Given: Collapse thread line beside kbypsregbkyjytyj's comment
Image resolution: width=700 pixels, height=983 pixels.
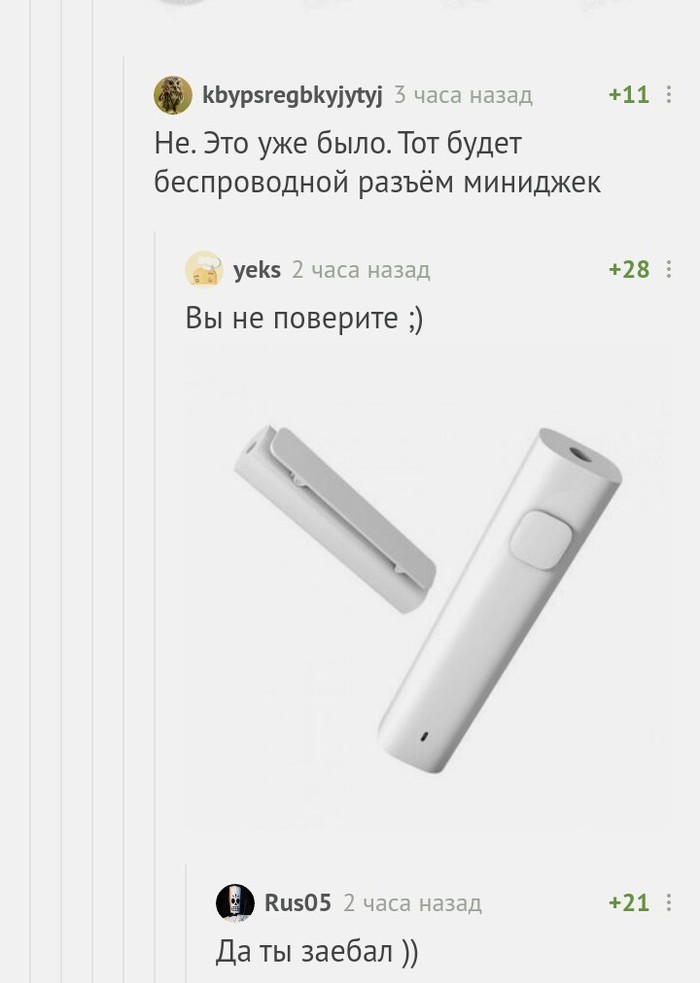Looking at the screenshot, I should coord(123,519).
